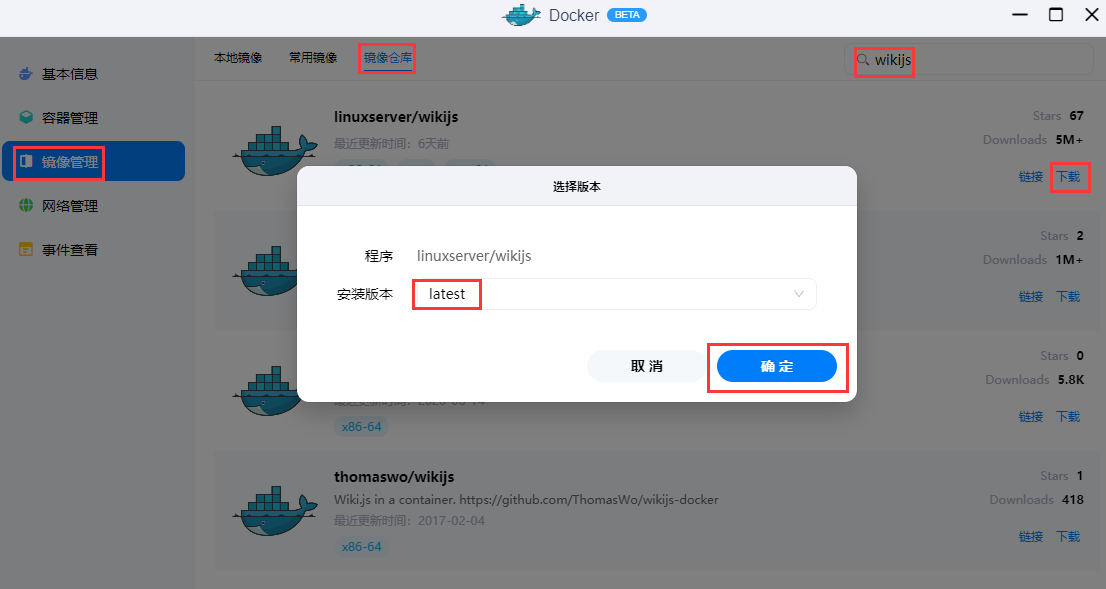
Task: Click the 选择版本 dialog title
Action: (576, 187)
